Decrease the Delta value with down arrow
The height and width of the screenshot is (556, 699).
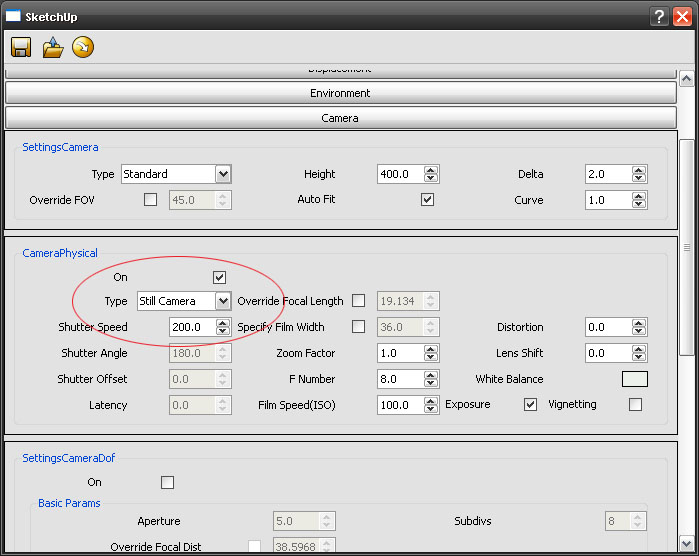coord(638,178)
